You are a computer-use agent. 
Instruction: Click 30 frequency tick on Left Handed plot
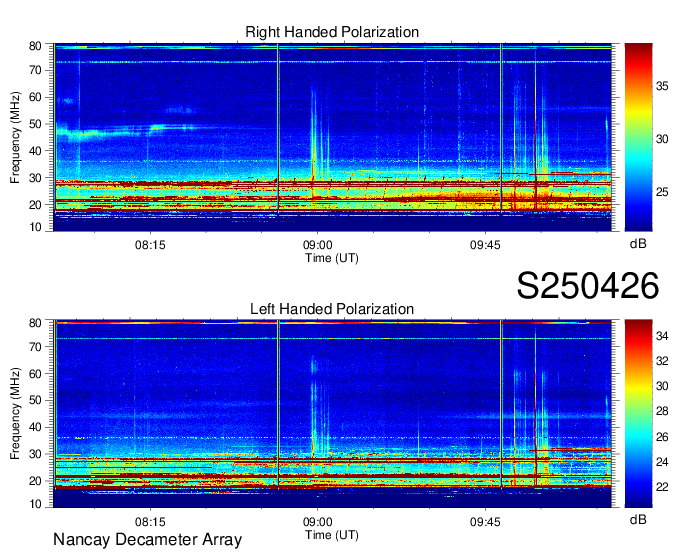[35, 454]
